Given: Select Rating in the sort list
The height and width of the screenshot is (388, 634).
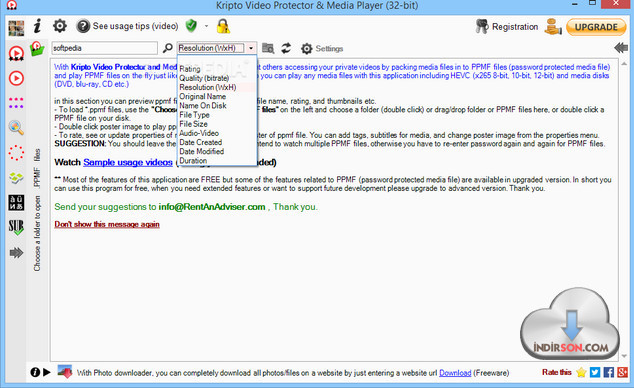Looking at the screenshot, I should 217,69.
